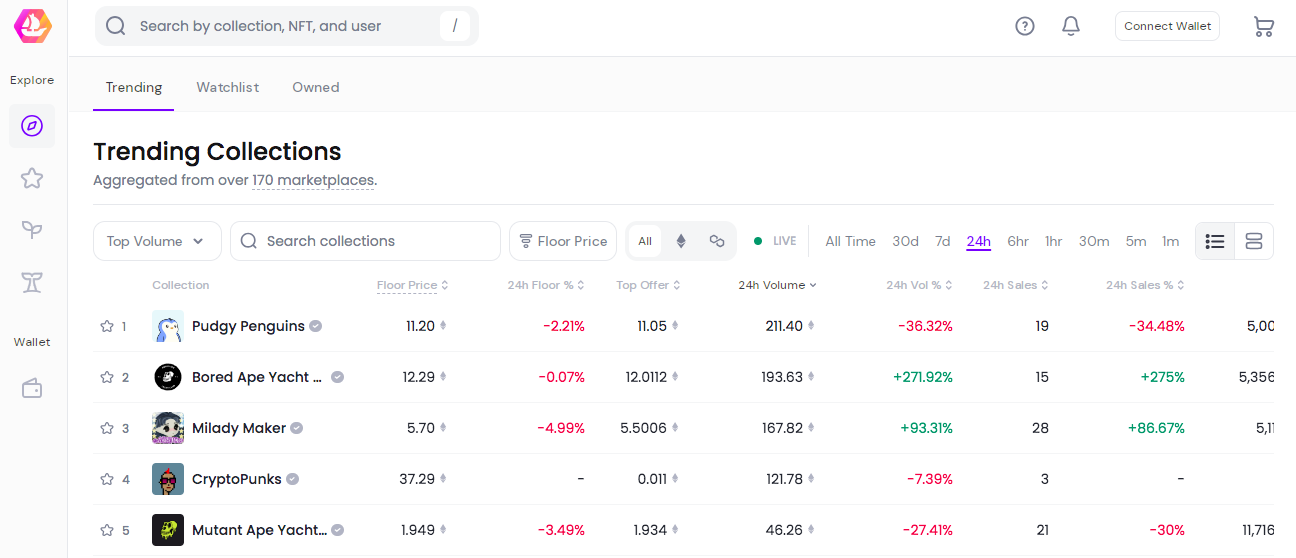
Task: Toggle the LIVE indicator
Action: (775, 241)
